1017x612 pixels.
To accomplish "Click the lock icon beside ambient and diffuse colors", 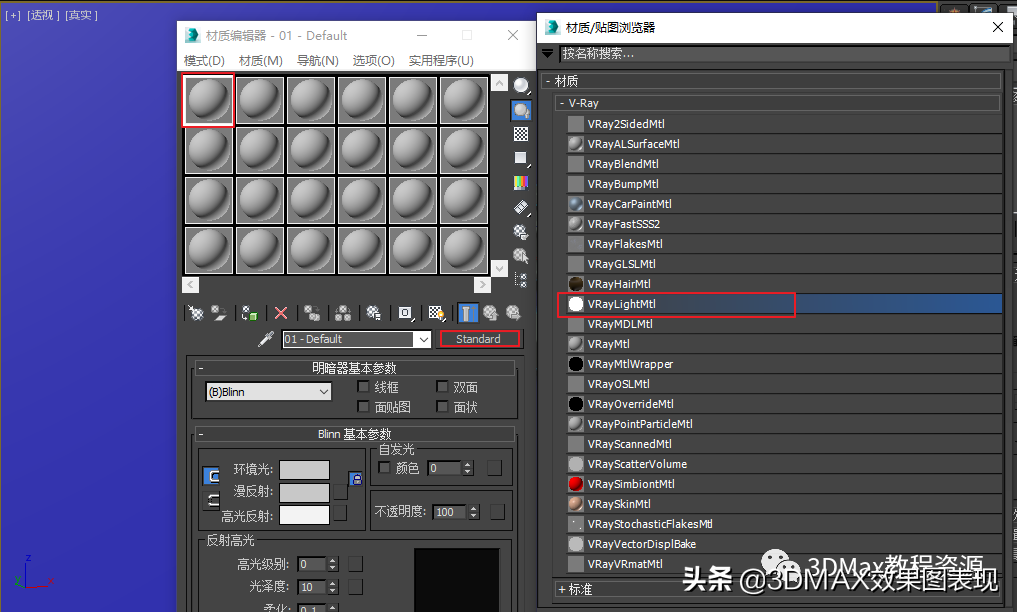I will coord(356,479).
